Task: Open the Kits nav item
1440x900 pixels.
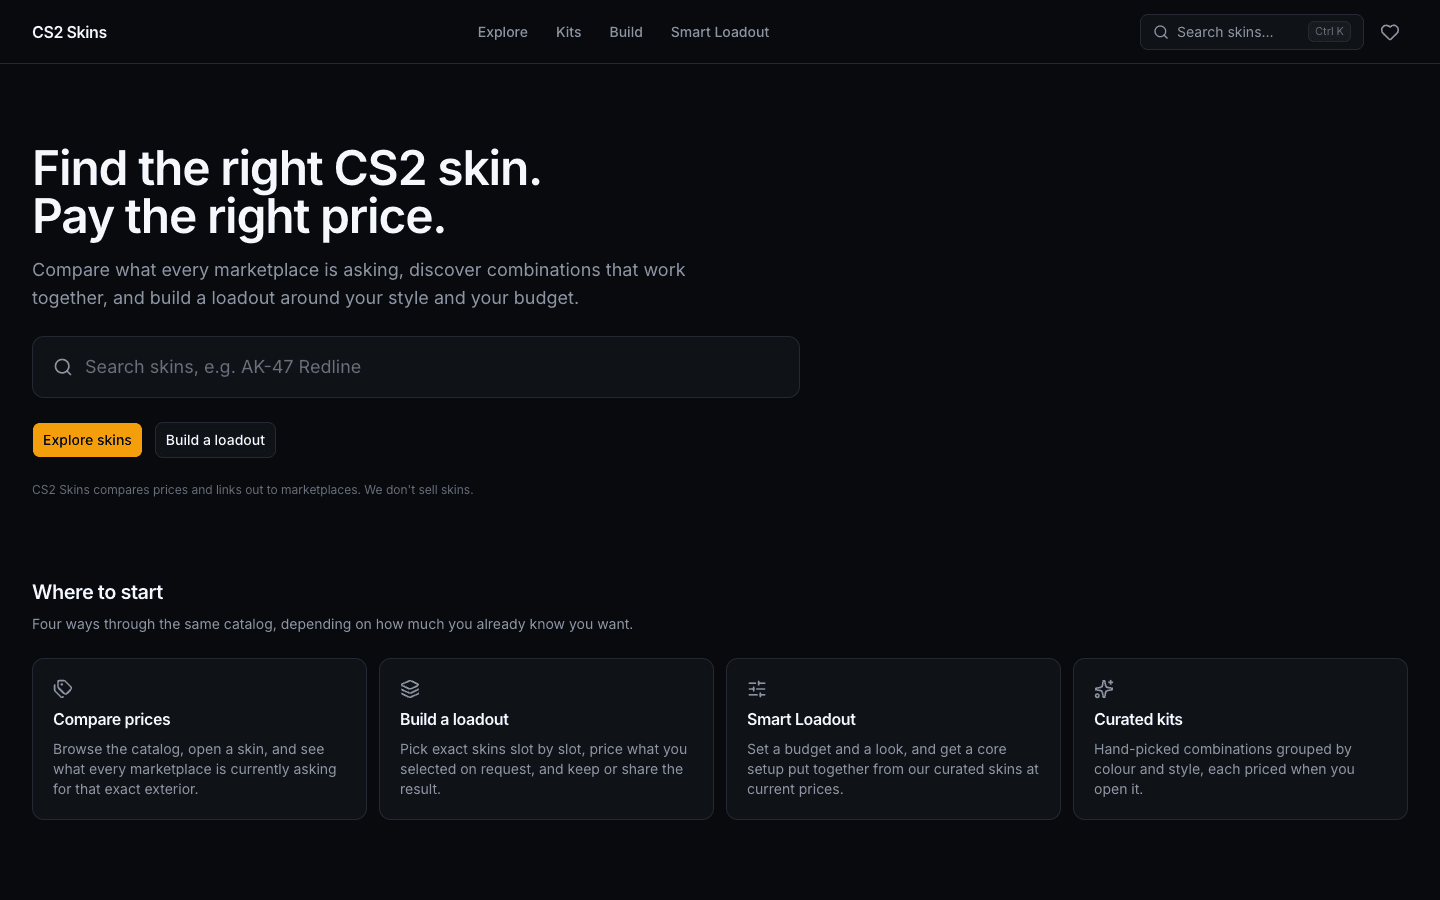Action: click(568, 32)
